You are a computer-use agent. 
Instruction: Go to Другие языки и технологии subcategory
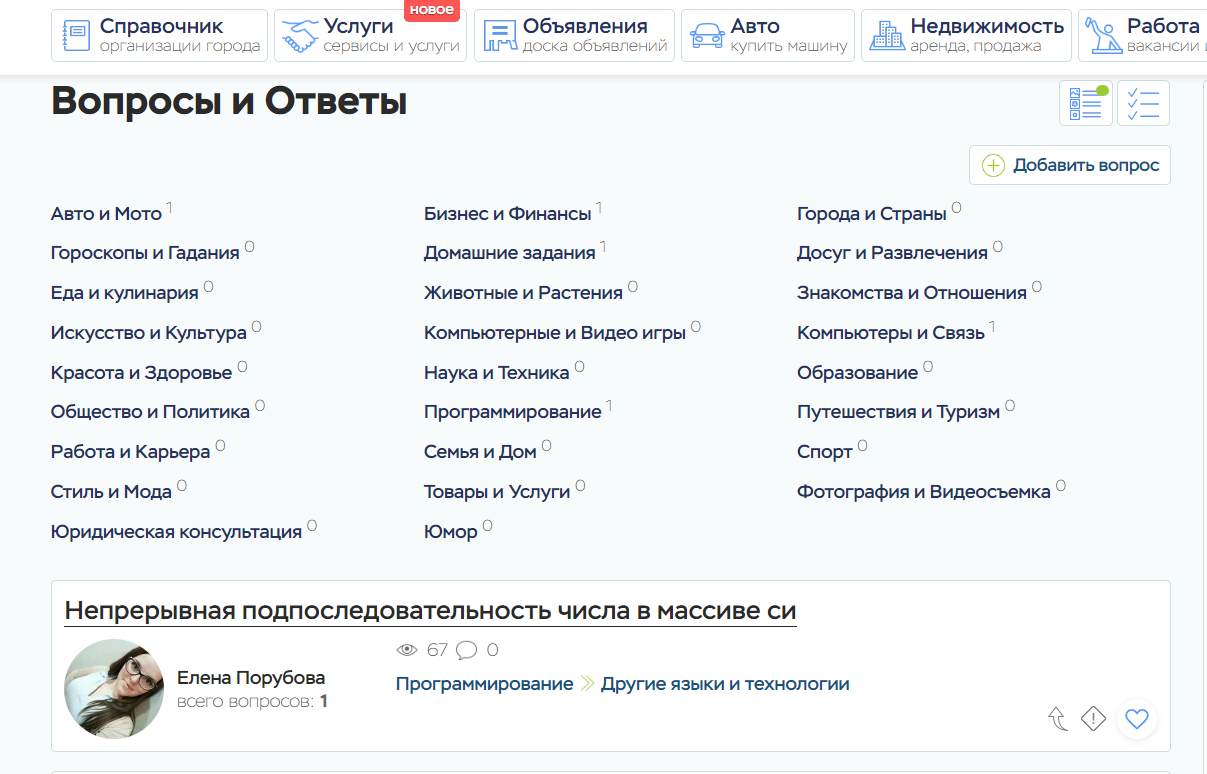(x=725, y=684)
